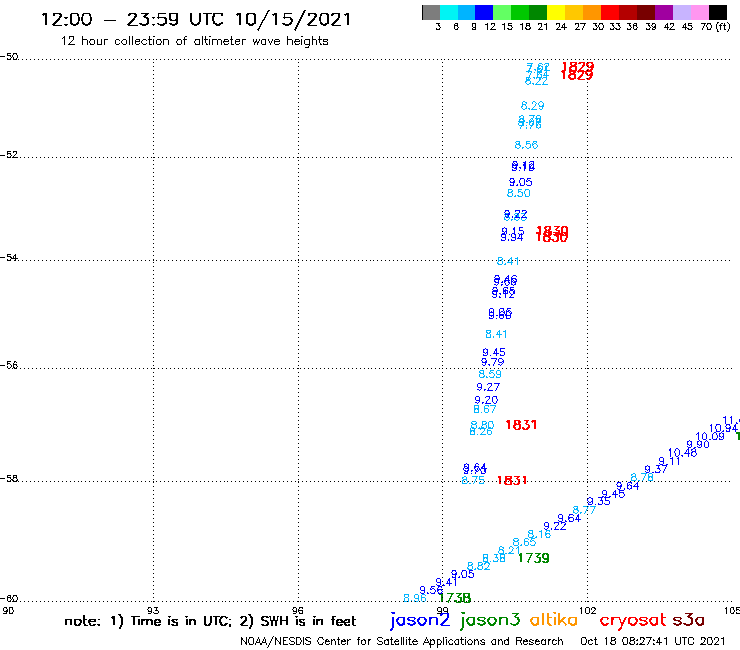
Task: Click the wave height value '8.16'
Action: click(x=539, y=534)
